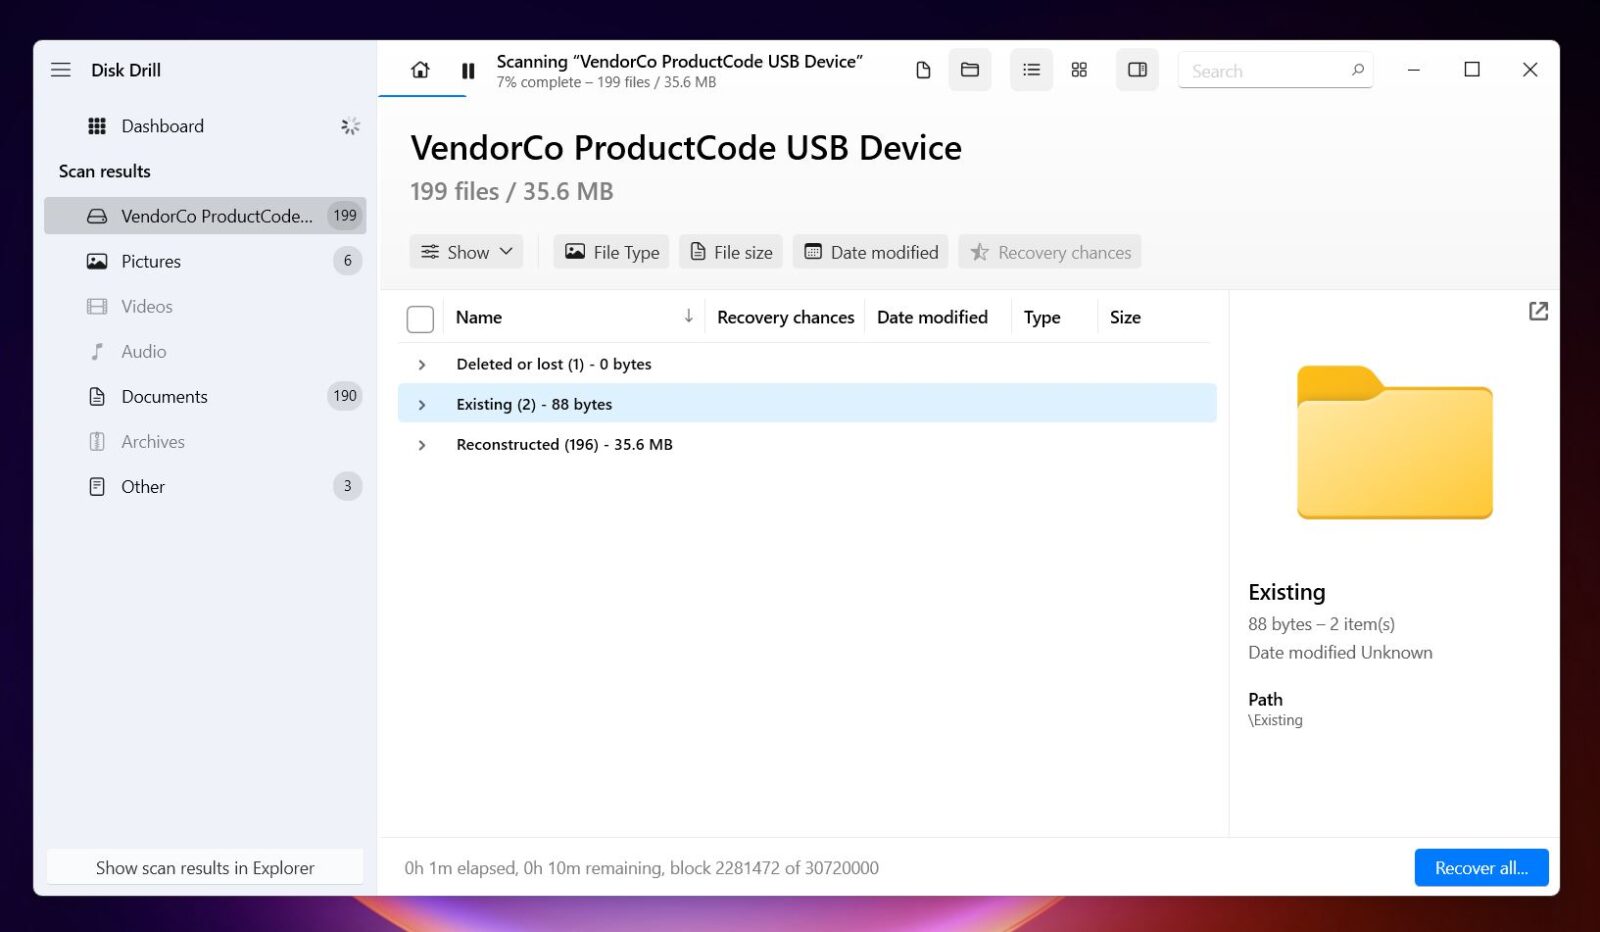Select the grid thumbnails view icon
This screenshot has height=932, width=1600.
coord(1079,70)
